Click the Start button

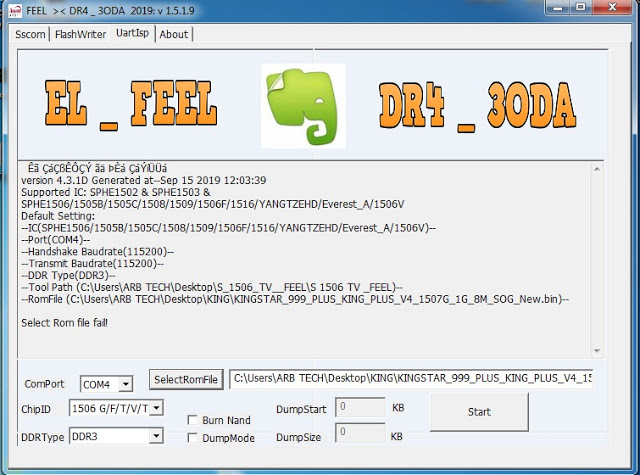coord(479,412)
